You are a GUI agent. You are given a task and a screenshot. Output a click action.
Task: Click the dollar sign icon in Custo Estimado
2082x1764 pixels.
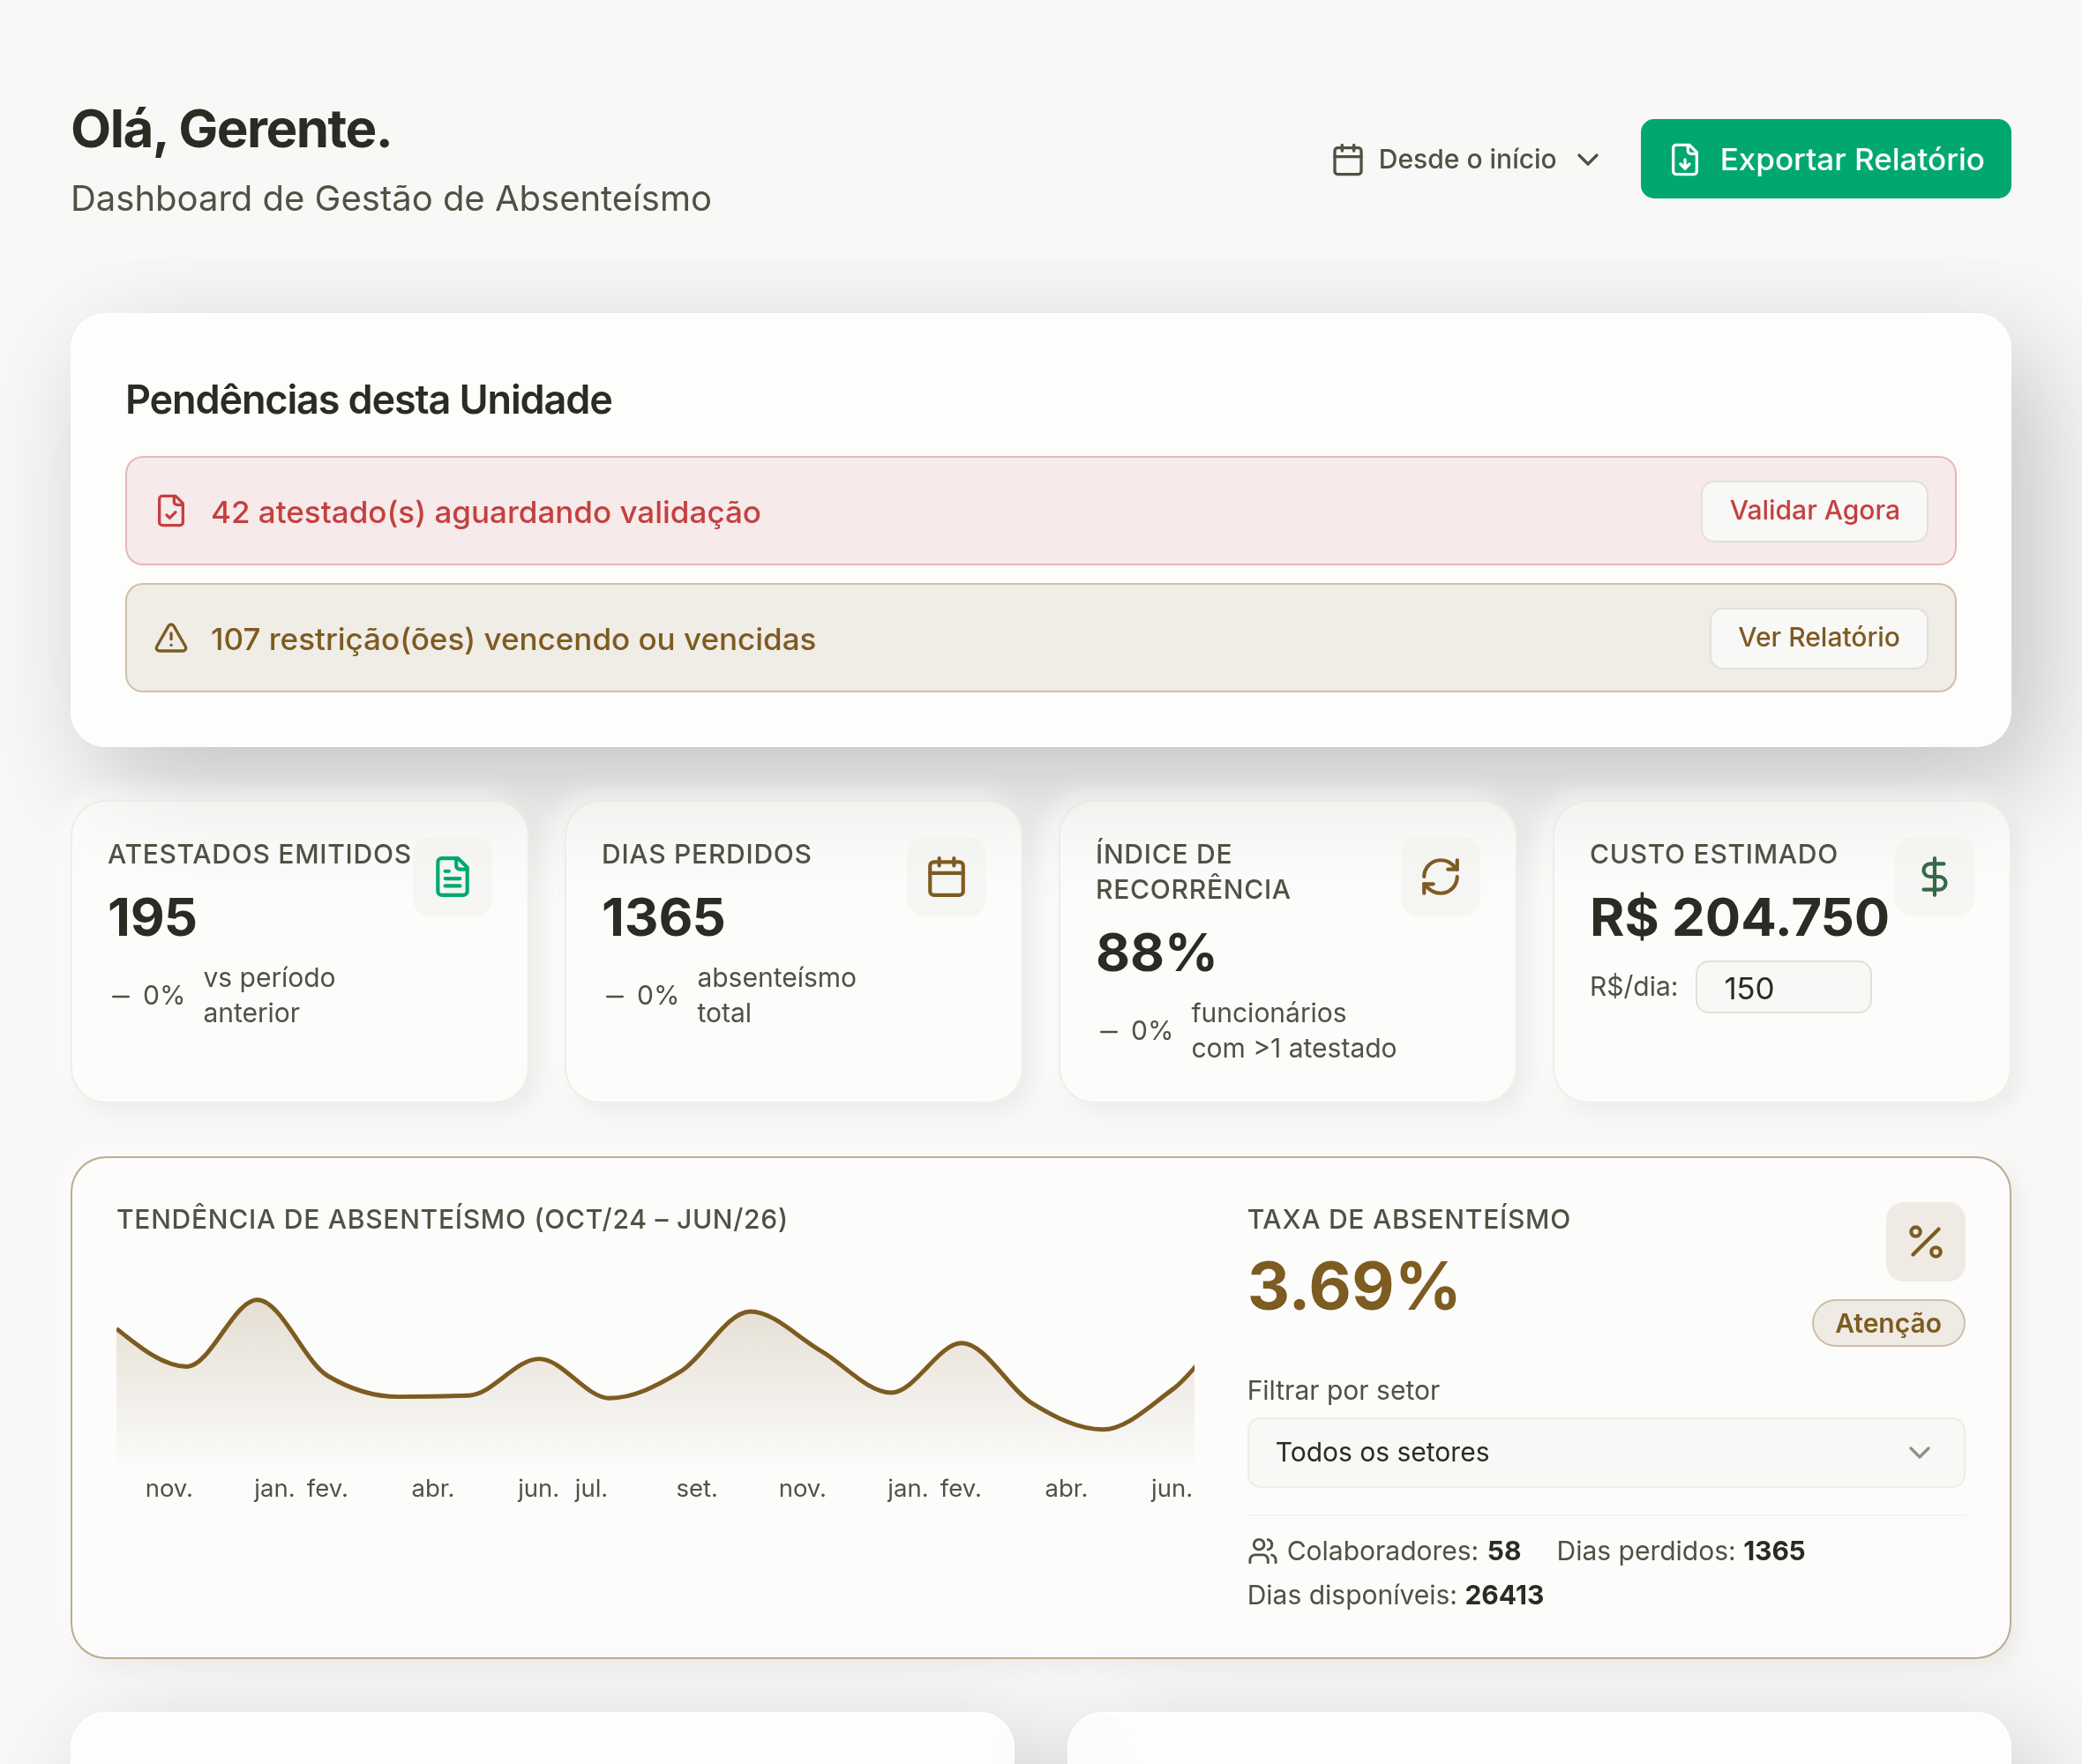pyautogui.click(x=1934, y=877)
